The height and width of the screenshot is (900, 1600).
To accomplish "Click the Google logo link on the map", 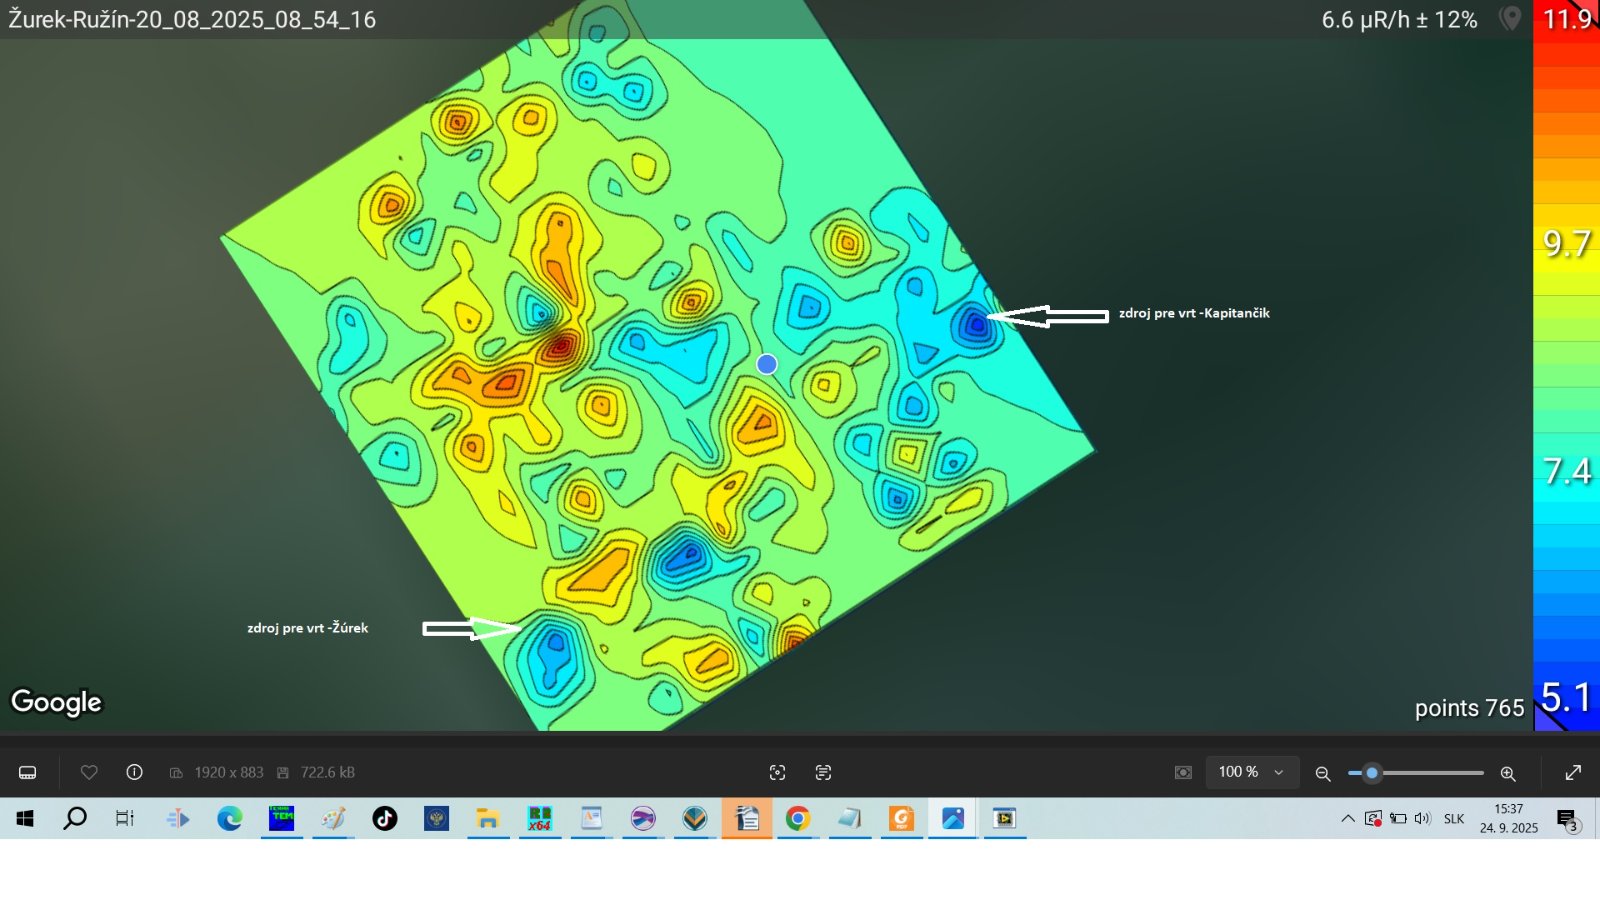I will tap(56, 702).
